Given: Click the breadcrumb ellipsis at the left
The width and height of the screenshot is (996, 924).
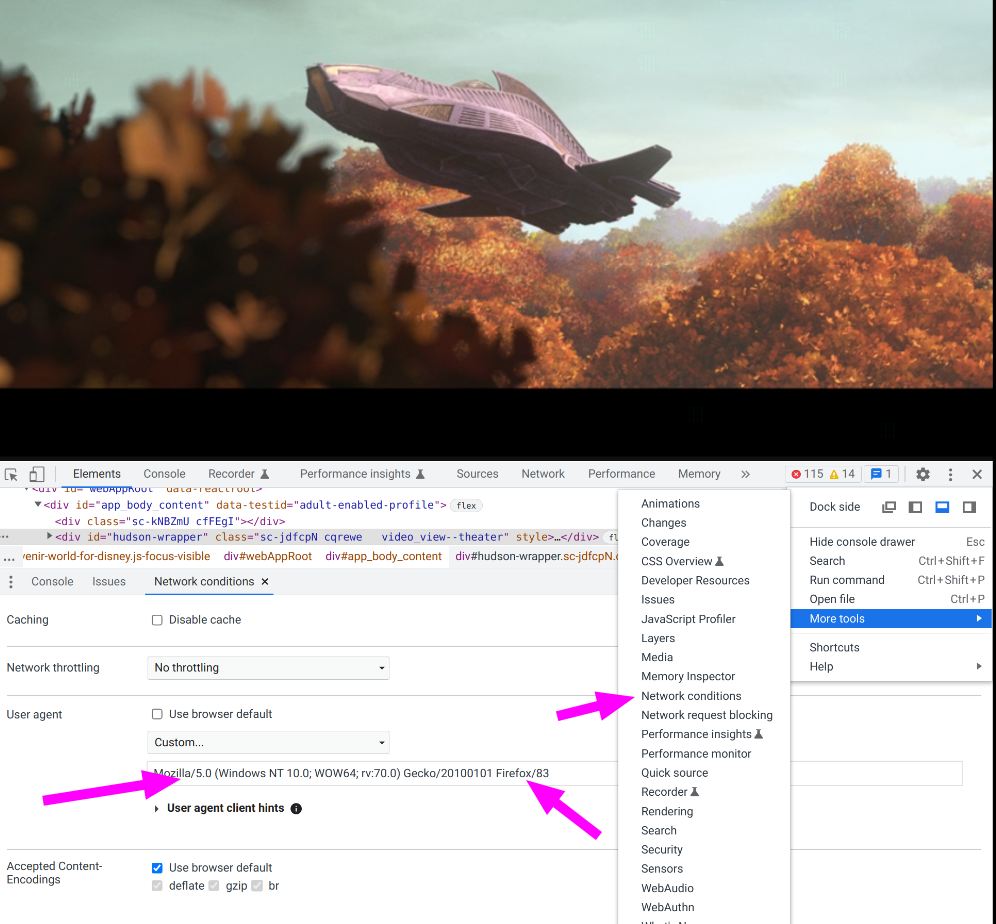Looking at the screenshot, I should [x=9, y=557].
